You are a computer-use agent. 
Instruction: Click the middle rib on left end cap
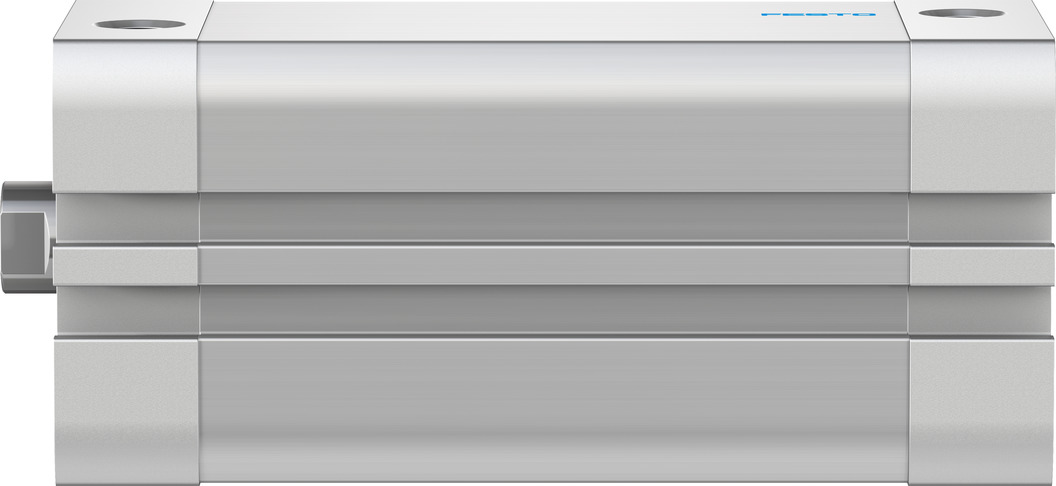[x=125, y=265]
